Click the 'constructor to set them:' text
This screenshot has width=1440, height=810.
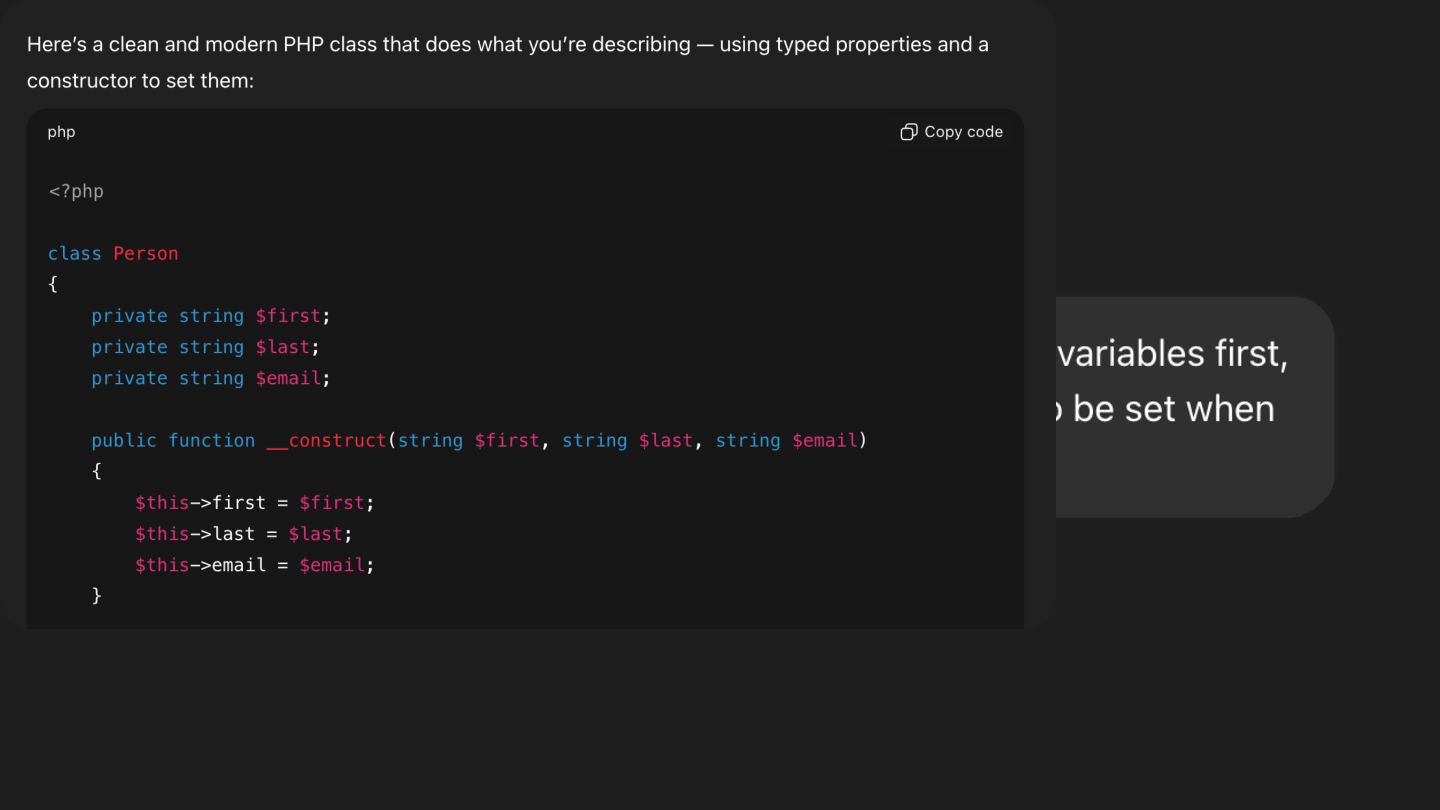tap(141, 80)
